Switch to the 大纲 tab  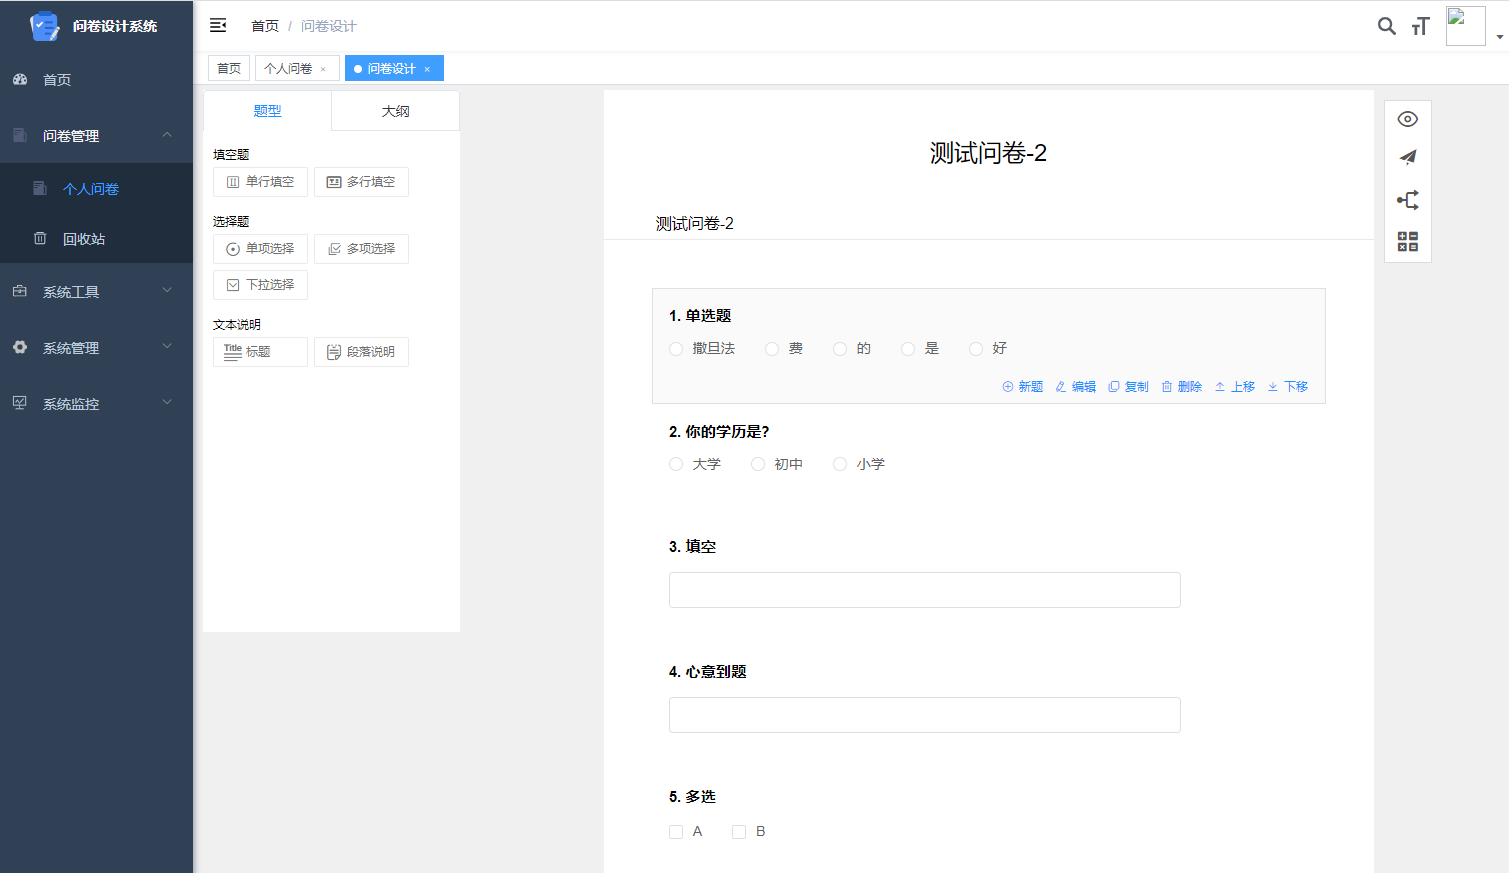pos(395,111)
